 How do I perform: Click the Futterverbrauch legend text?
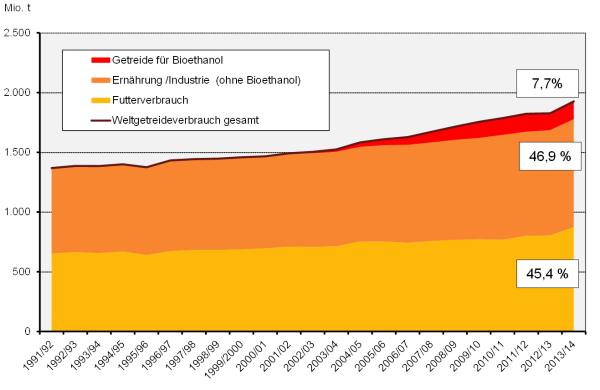[150, 100]
